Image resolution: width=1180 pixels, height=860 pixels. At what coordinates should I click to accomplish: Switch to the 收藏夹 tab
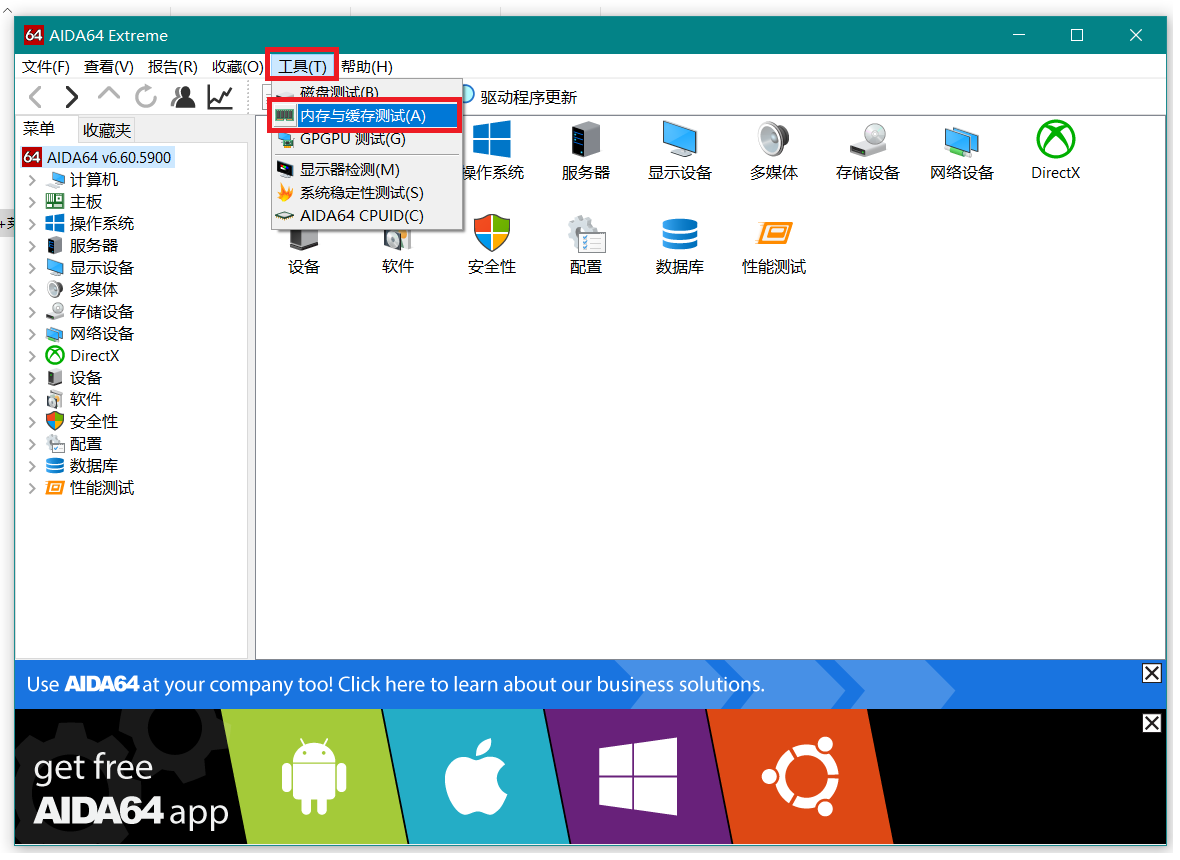tap(107, 130)
